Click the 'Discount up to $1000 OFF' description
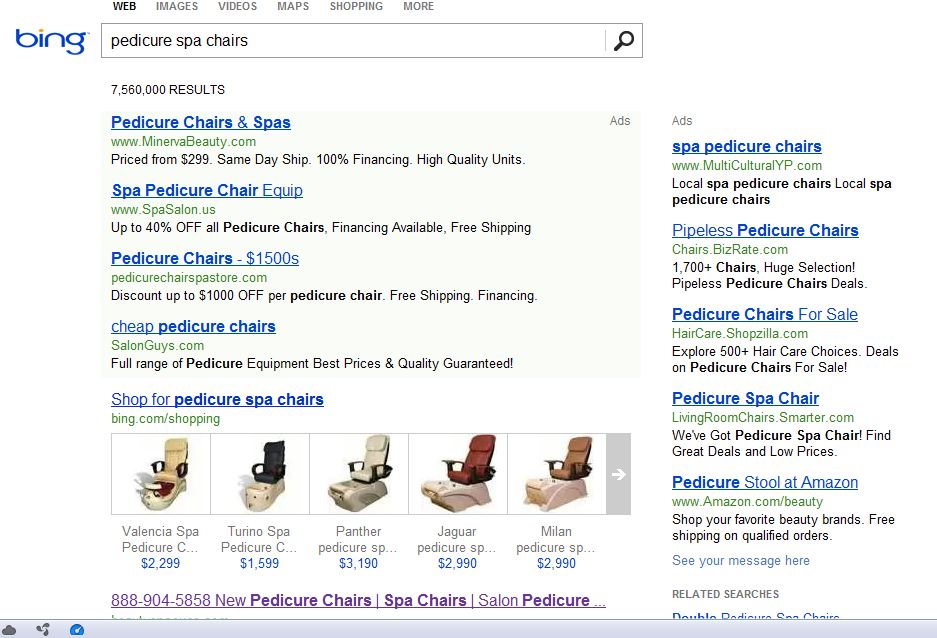The image size is (937, 638). 324,296
